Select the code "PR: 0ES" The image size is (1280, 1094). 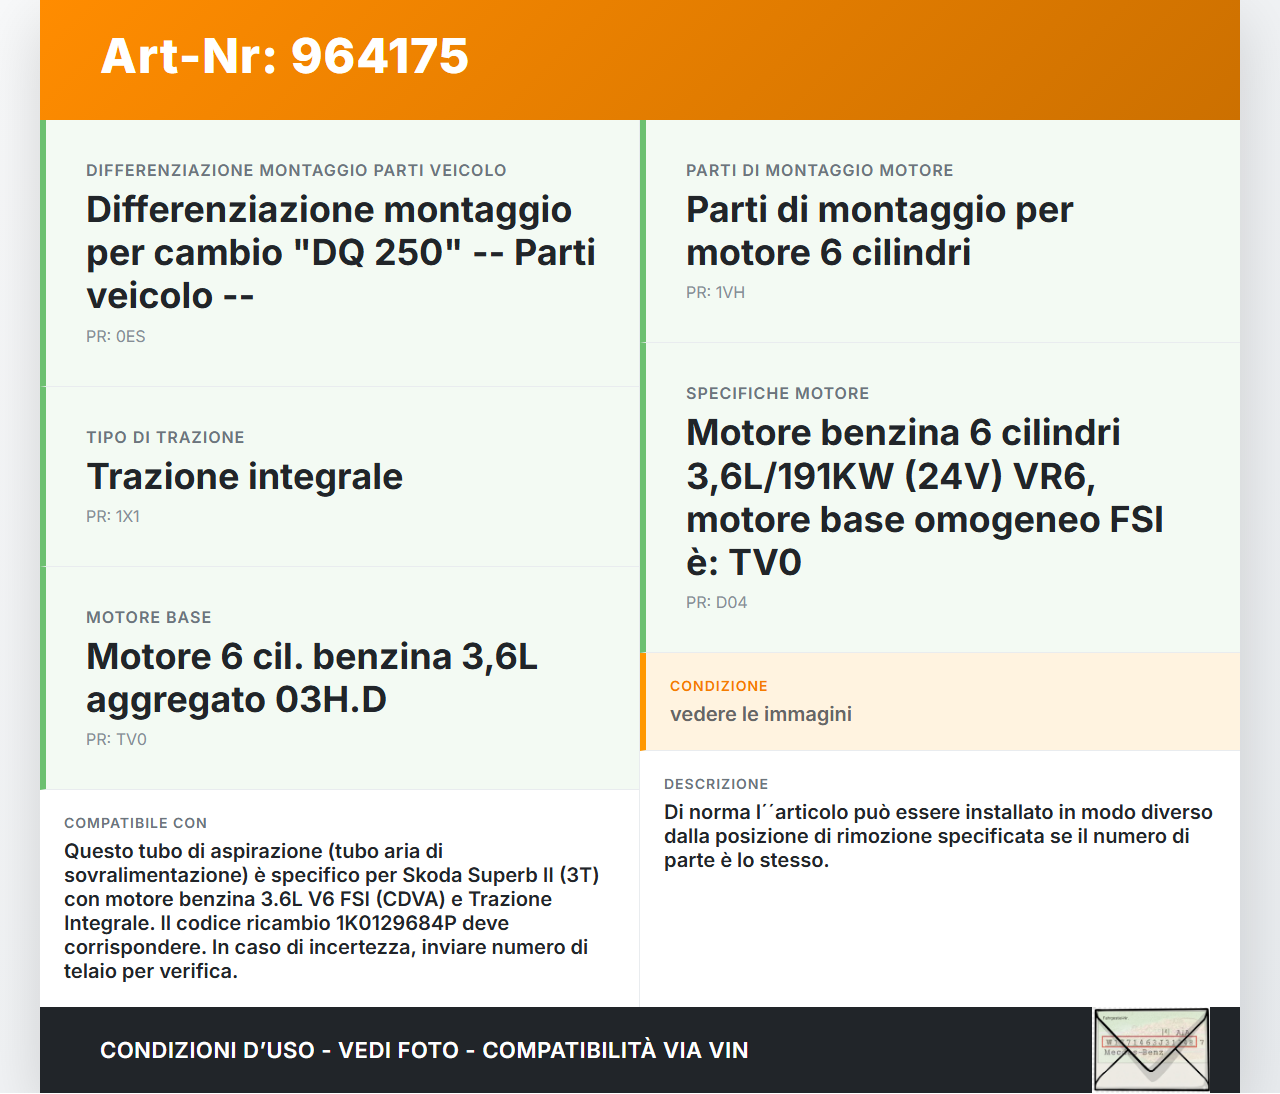pyautogui.click(x=116, y=336)
